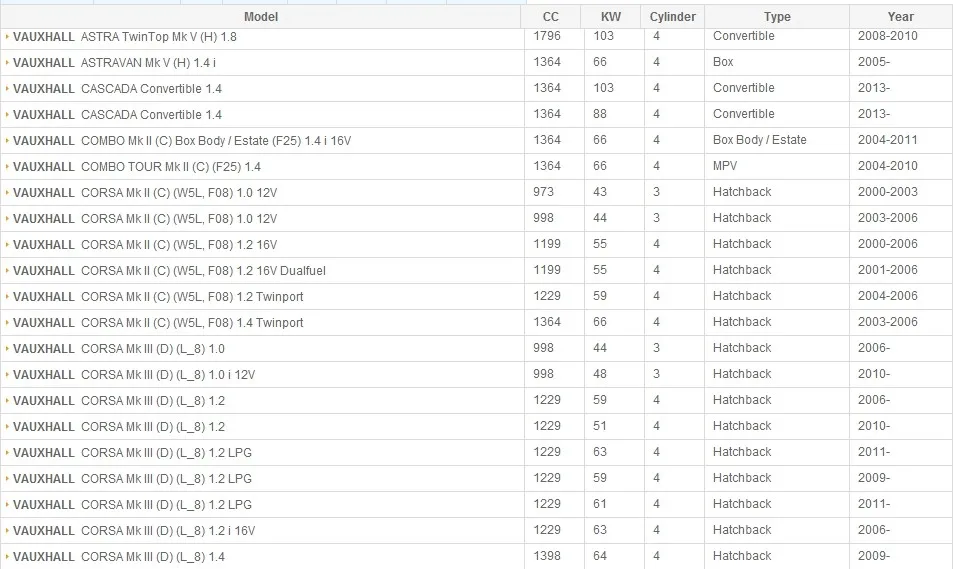The width and height of the screenshot is (953, 569).
Task: Select CORSA Mk III (D) (L_8) 1.0 i 12V
Action: pos(134,375)
